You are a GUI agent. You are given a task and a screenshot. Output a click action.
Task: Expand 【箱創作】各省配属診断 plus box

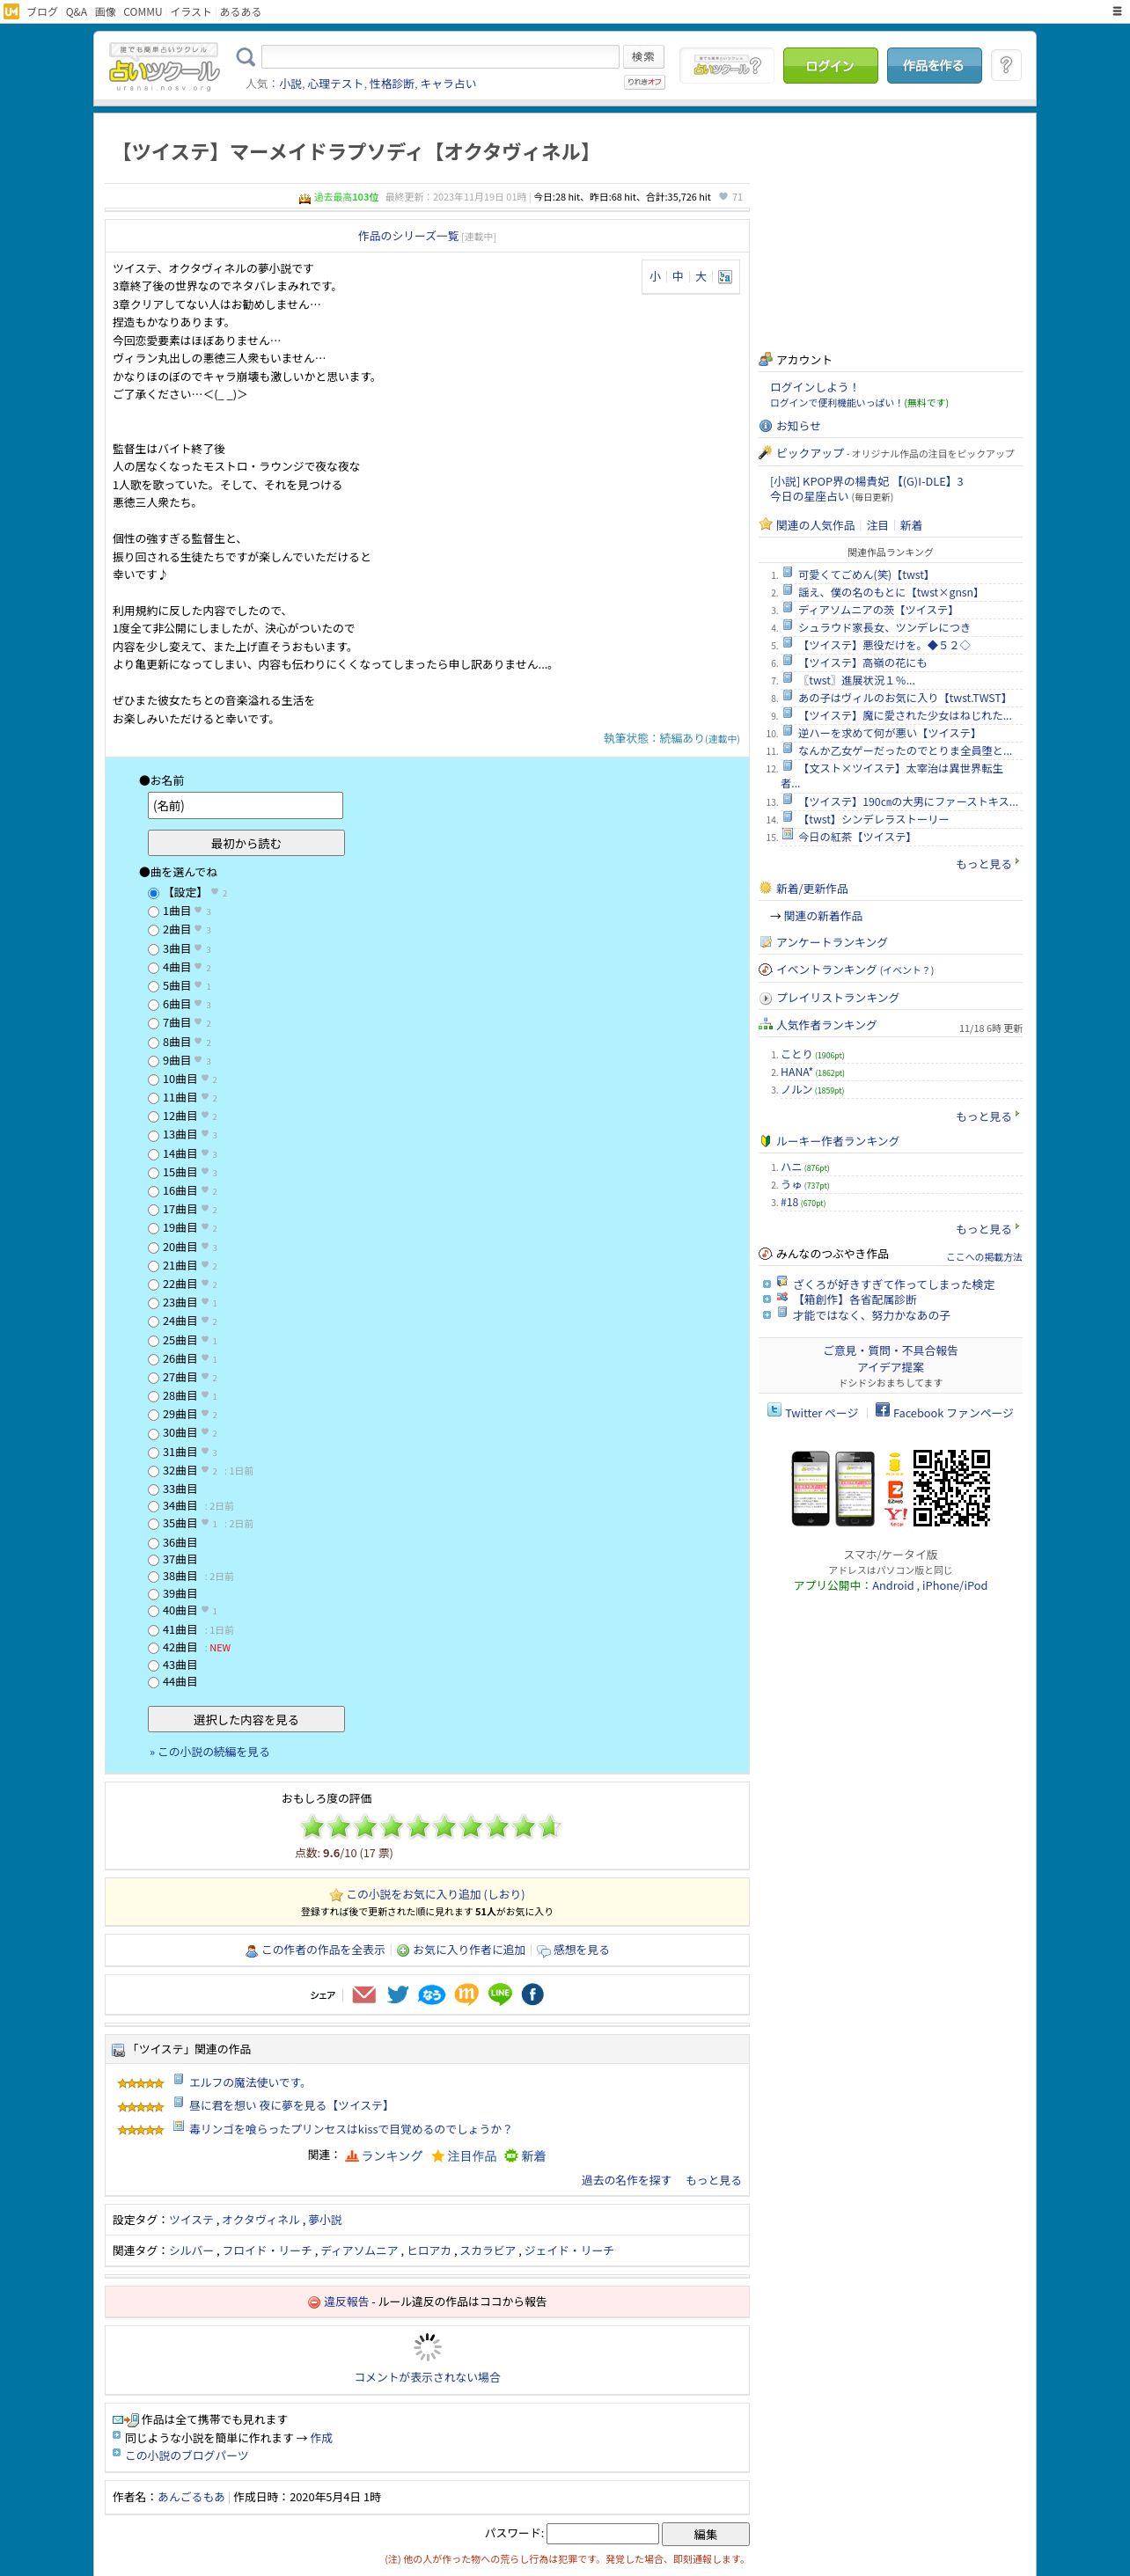click(x=766, y=1300)
